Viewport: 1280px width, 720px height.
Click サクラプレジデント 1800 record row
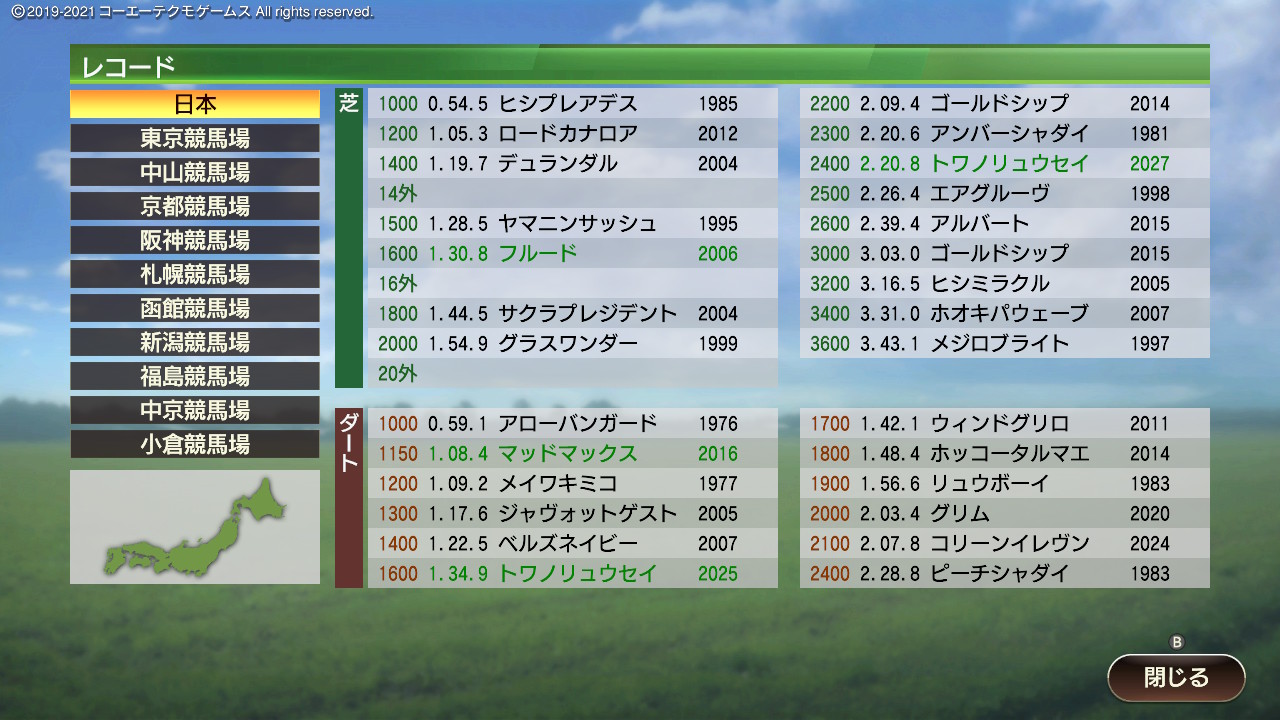[573, 313]
